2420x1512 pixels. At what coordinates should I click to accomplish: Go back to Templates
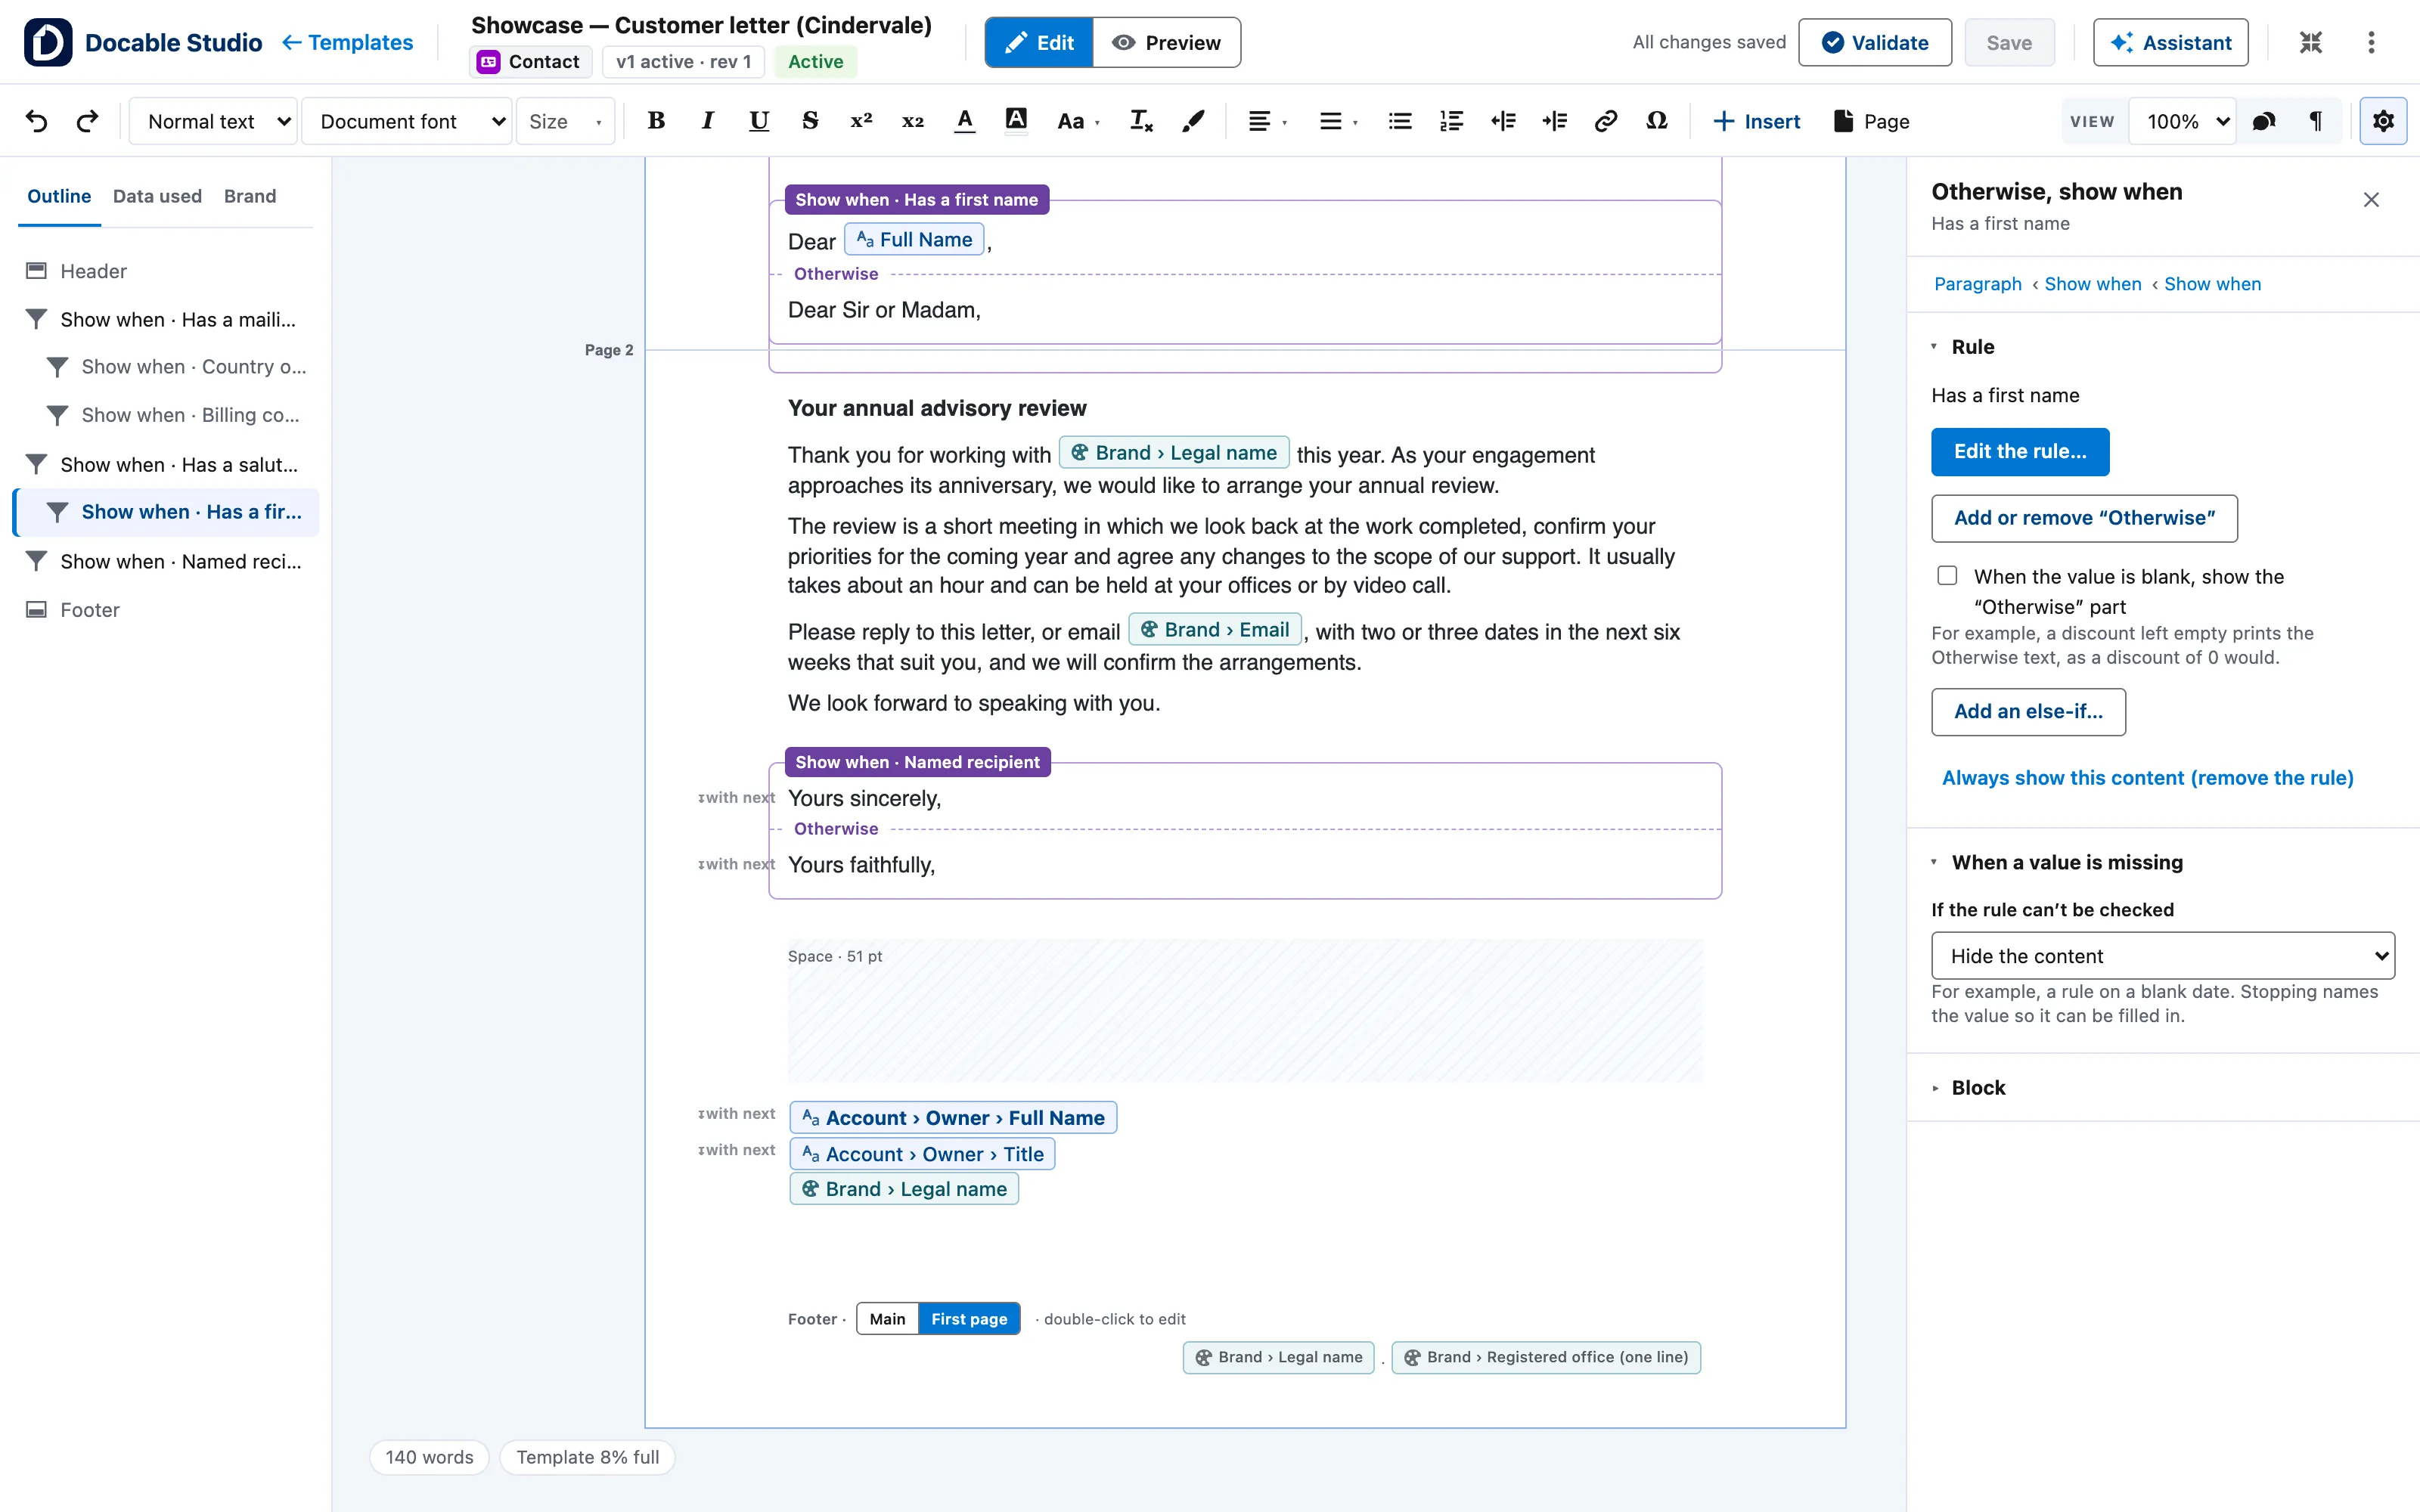click(x=347, y=42)
